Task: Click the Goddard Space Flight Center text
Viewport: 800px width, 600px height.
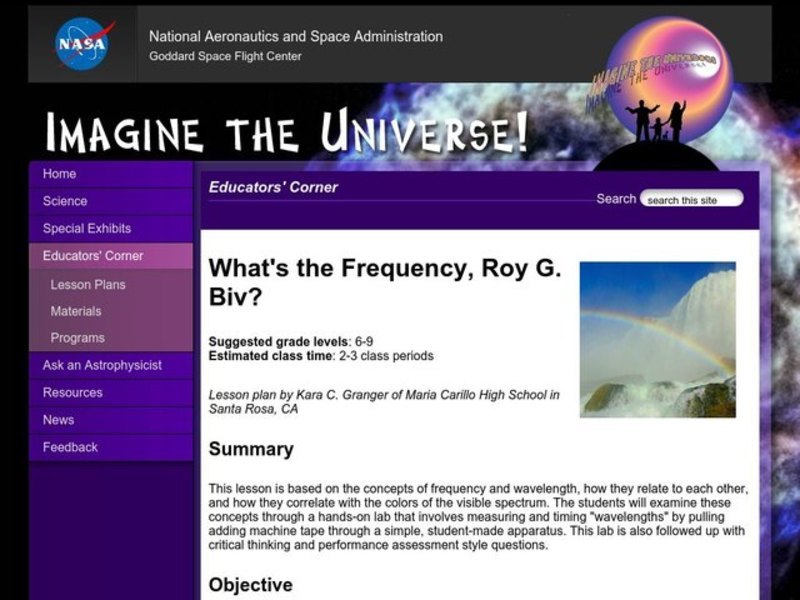Action: (225, 56)
